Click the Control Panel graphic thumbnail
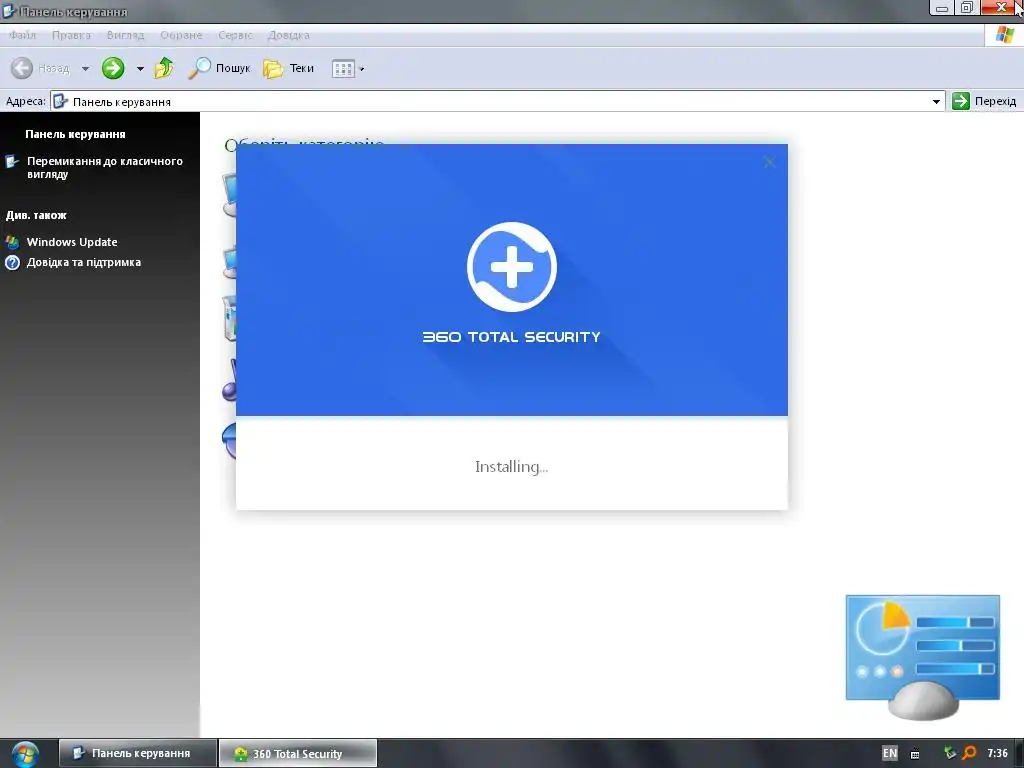The height and width of the screenshot is (768, 1024). click(x=923, y=657)
